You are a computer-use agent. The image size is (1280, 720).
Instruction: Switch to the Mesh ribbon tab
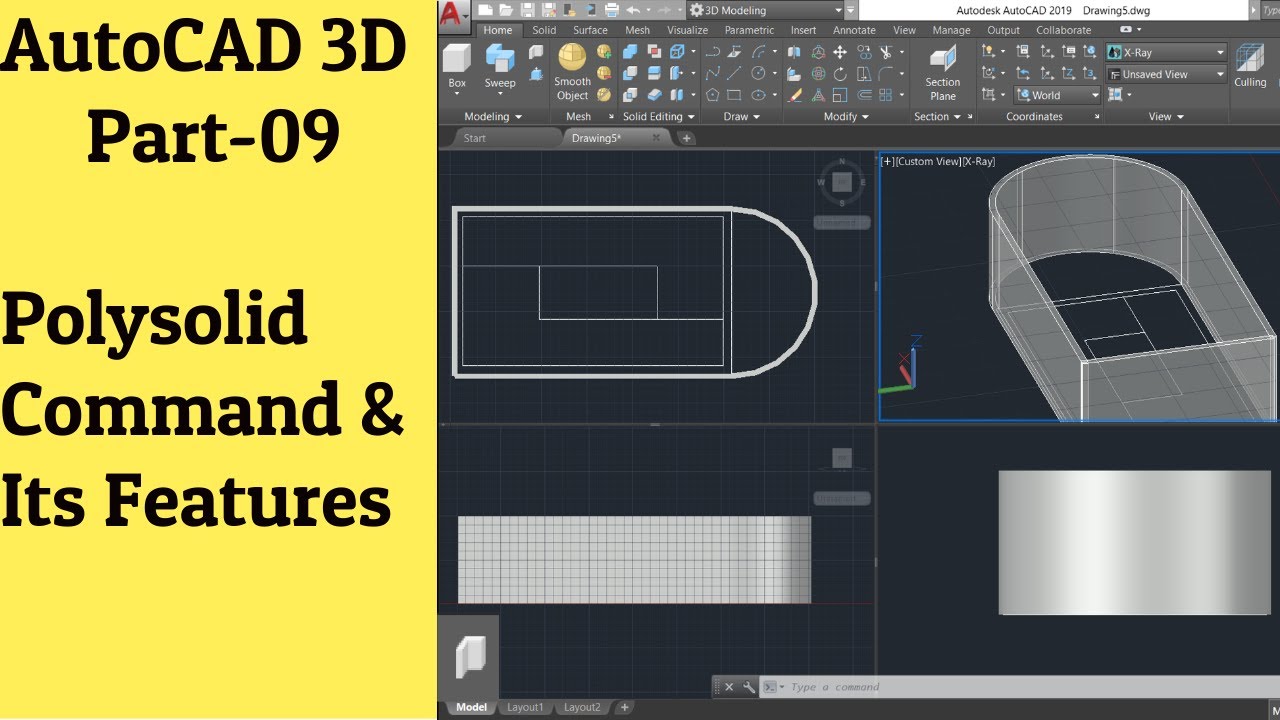tap(637, 30)
